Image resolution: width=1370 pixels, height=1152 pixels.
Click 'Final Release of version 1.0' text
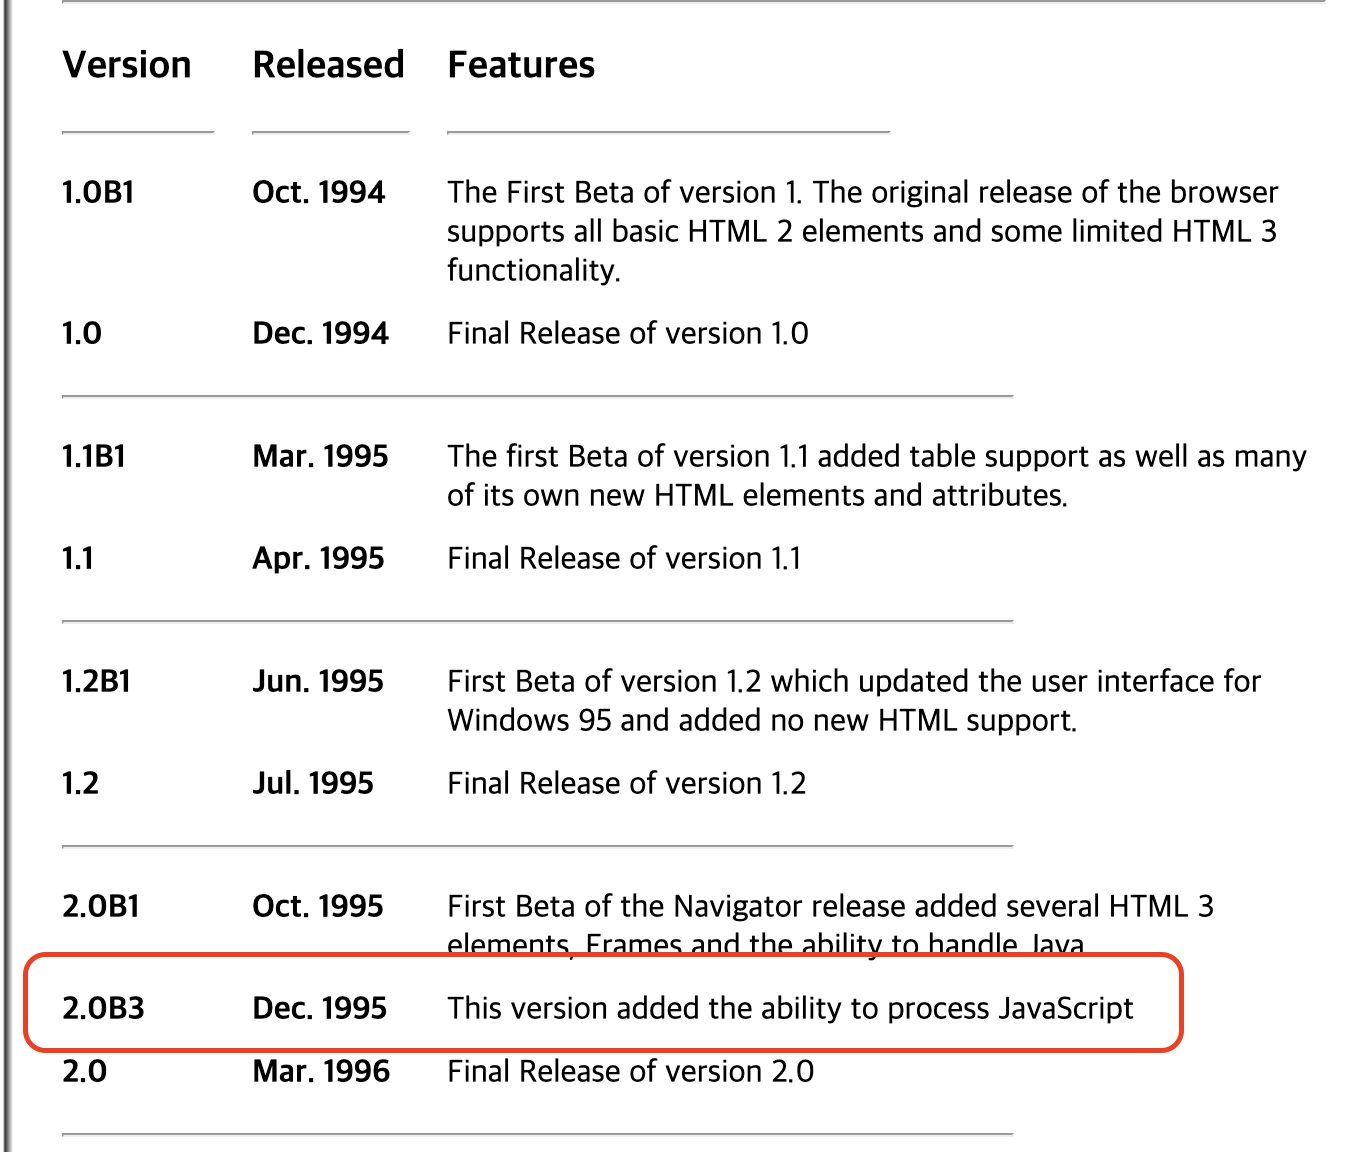(628, 333)
